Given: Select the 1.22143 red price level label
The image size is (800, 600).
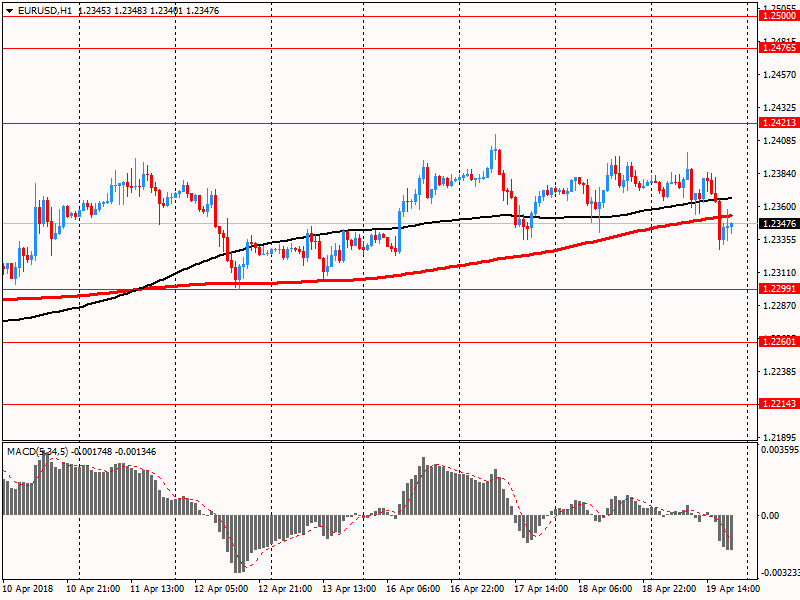Looking at the screenshot, I should (778, 404).
